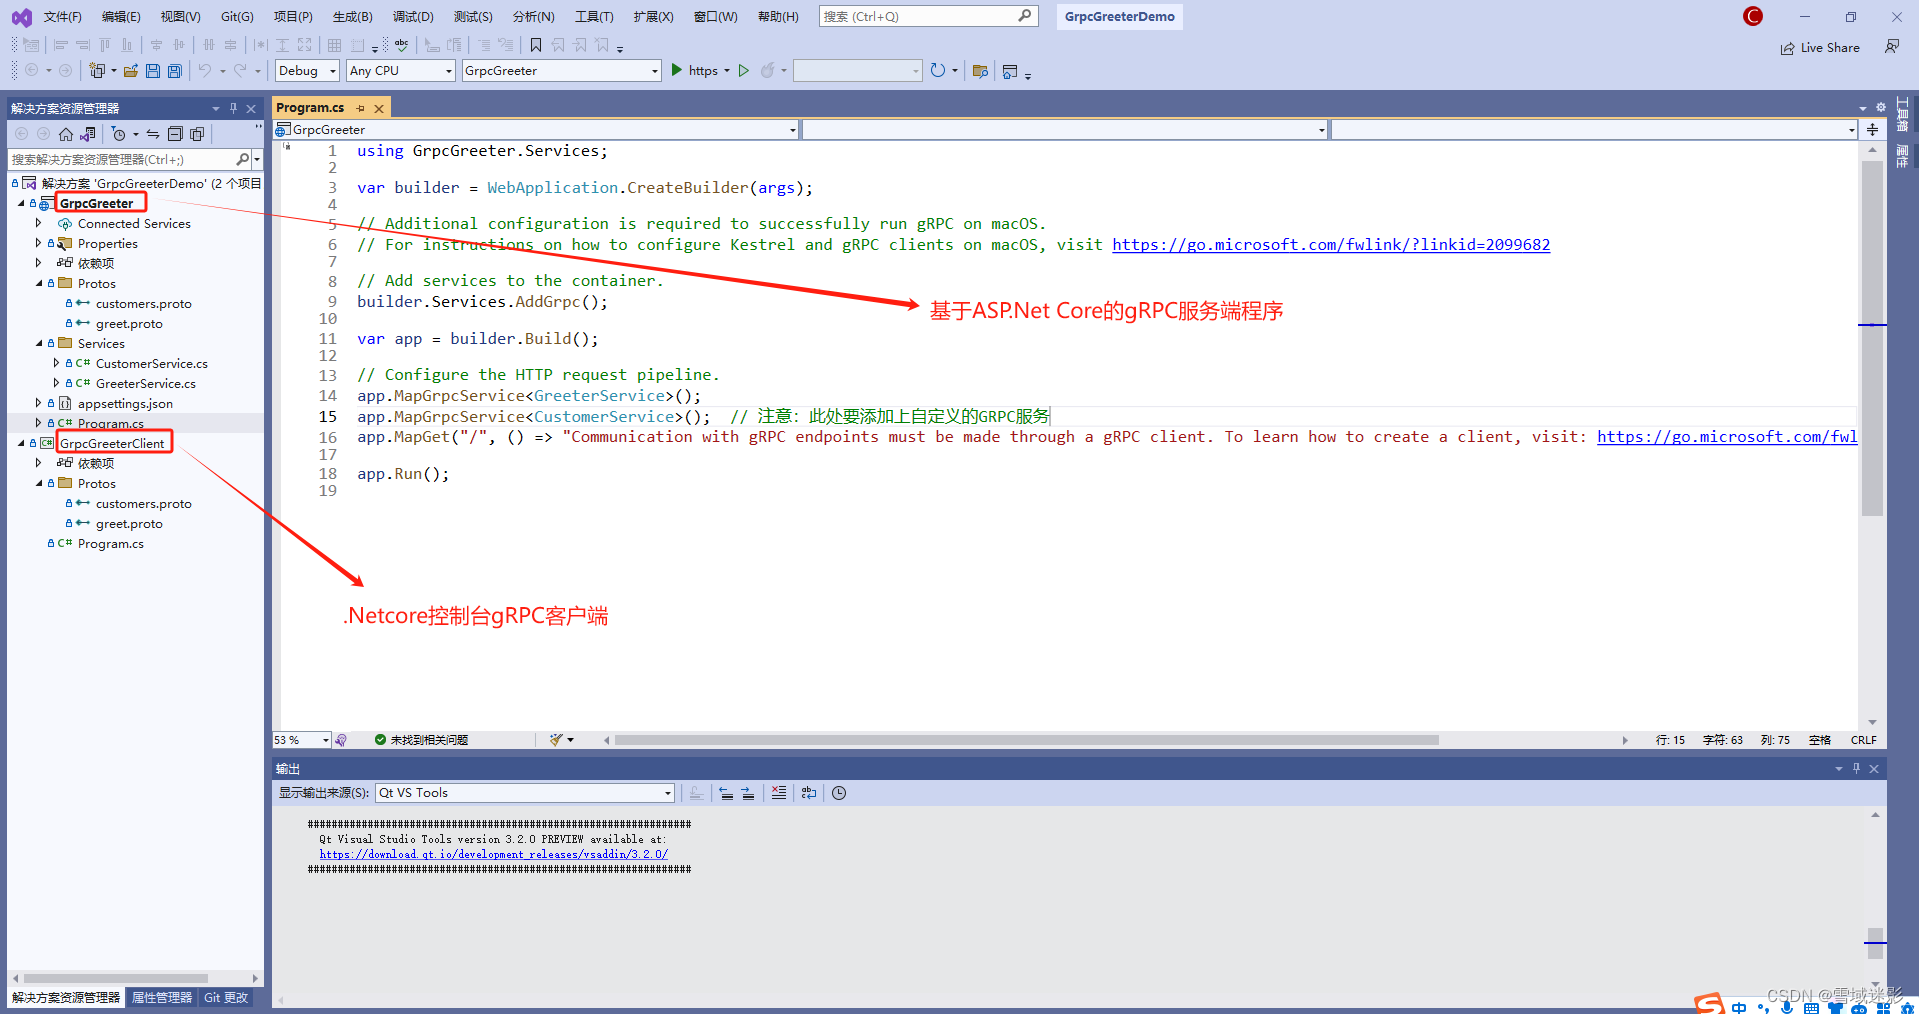
Task: Pin the Solution Explorer panel
Action: [233, 108]
